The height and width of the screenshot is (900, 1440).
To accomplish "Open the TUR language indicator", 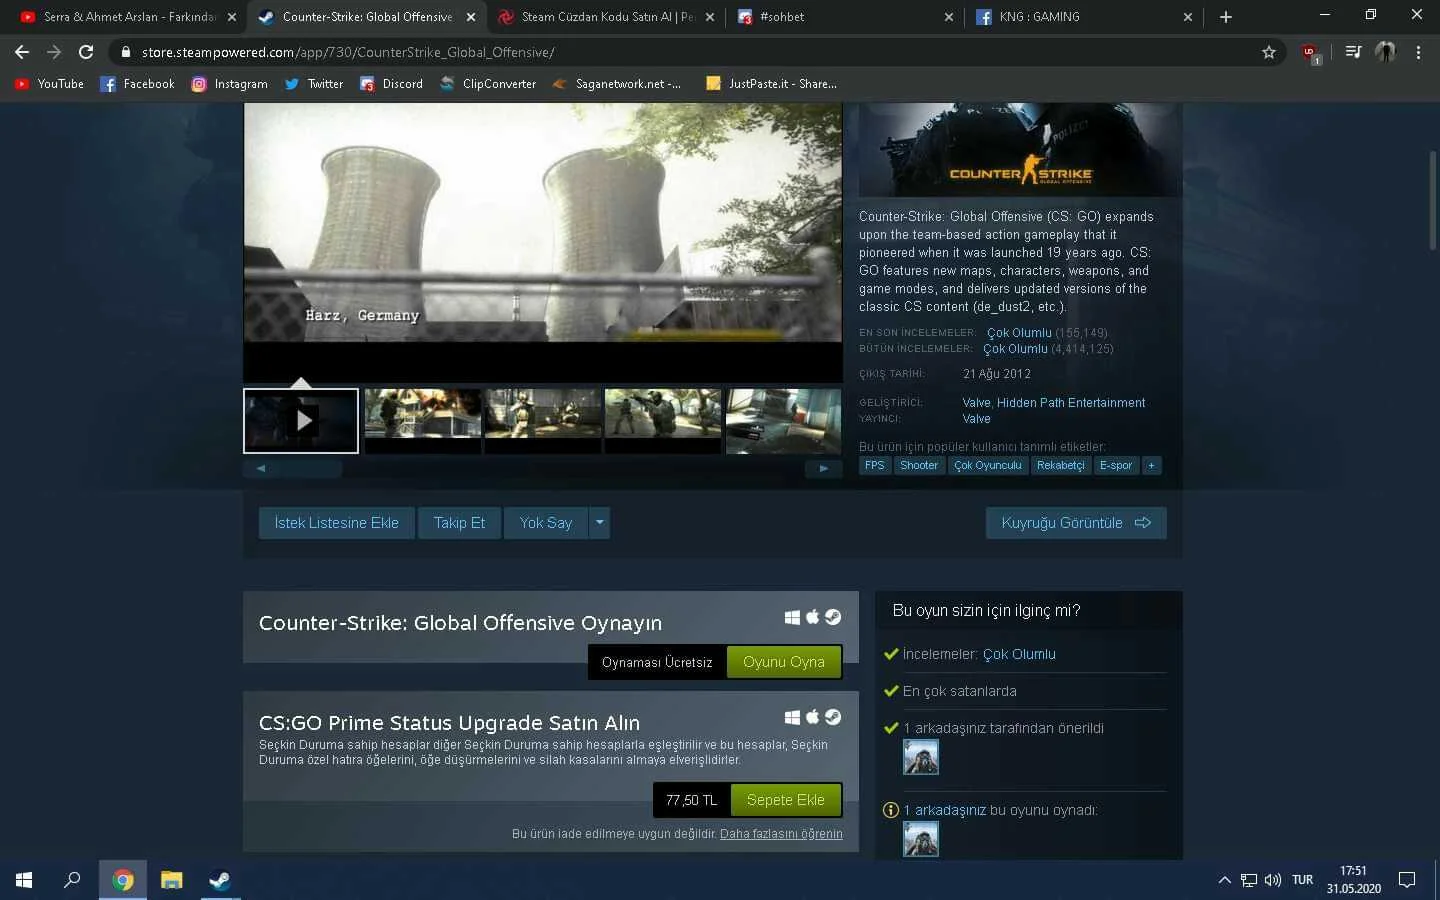I will point(1302,880).
